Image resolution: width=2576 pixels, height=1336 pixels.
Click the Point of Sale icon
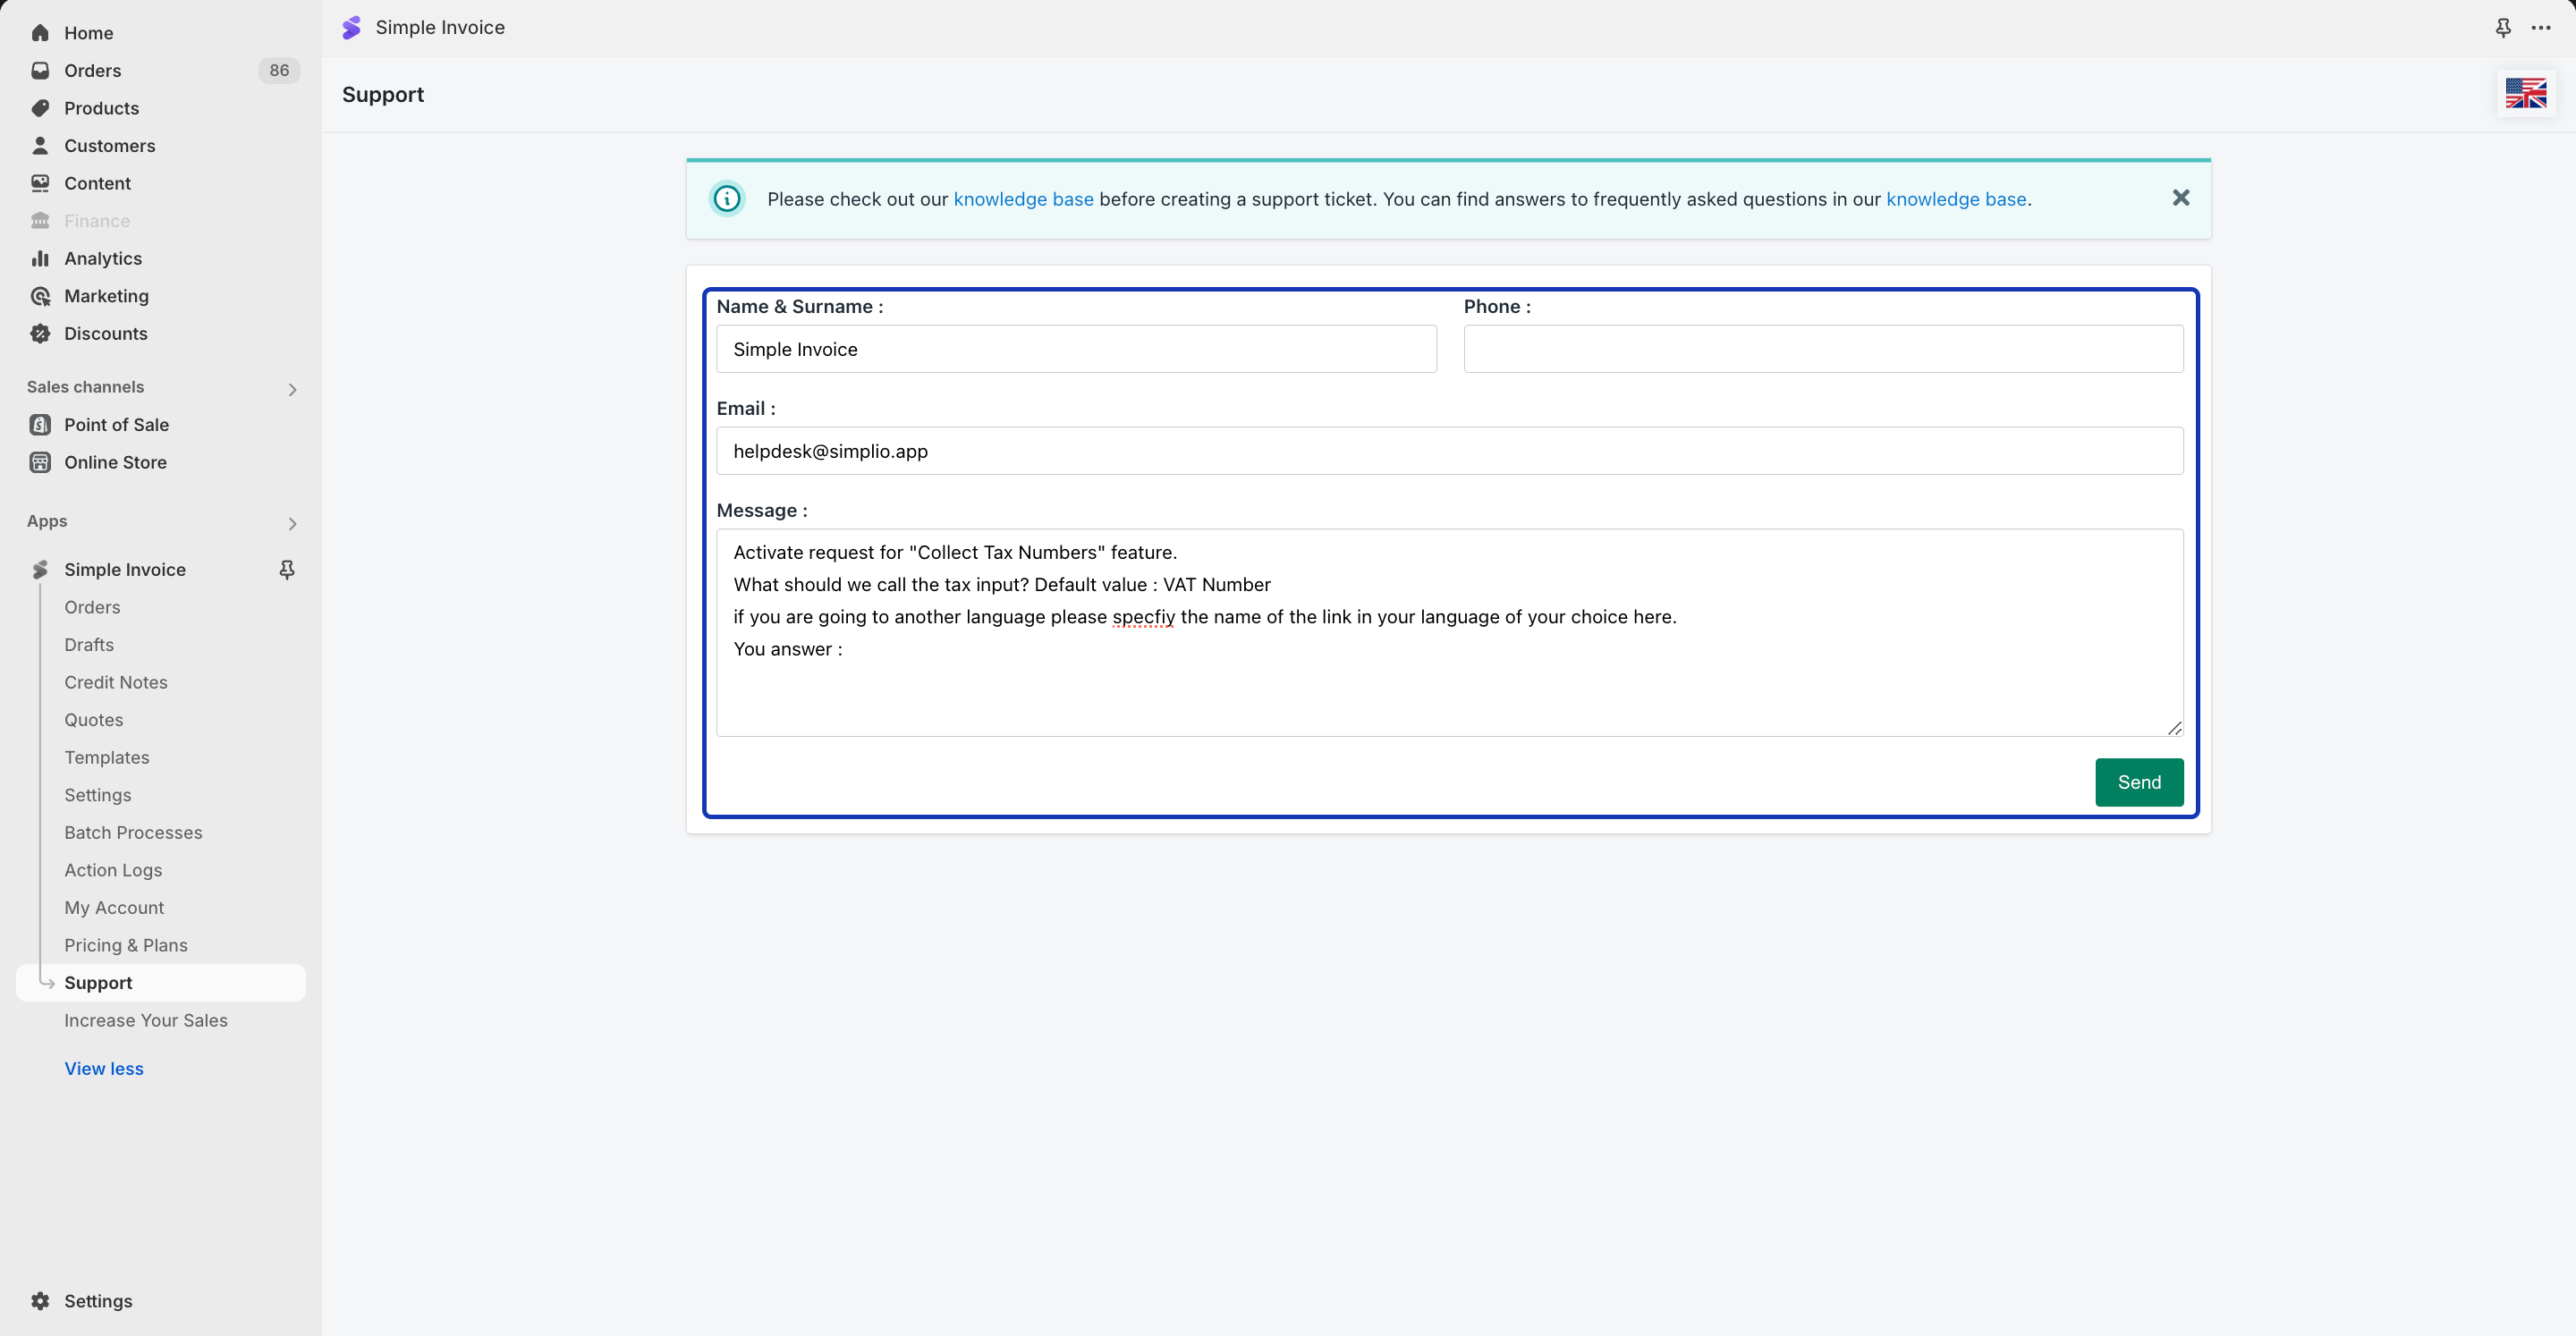[x=40, y=425]
